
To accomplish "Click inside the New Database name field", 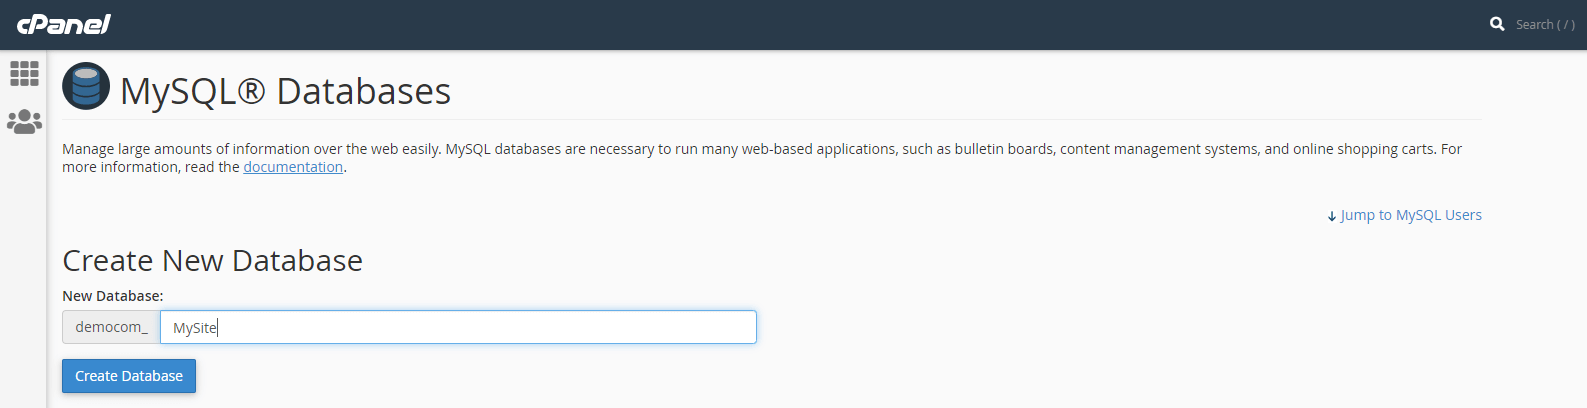I will [458, 327].
